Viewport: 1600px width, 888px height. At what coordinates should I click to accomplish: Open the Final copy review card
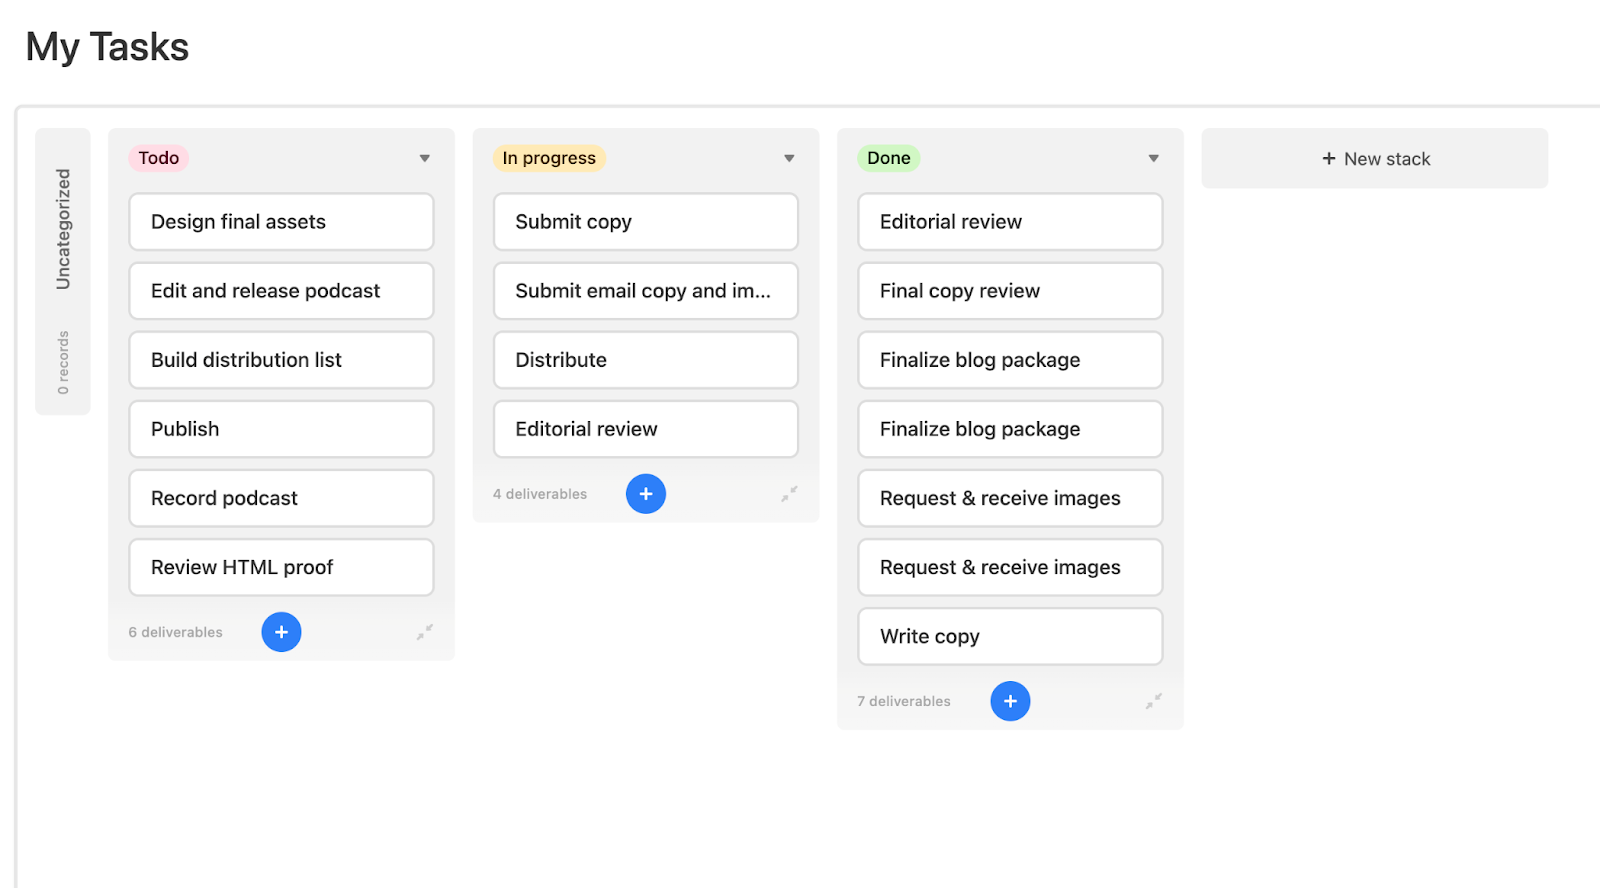click(x=1010, y=291)
